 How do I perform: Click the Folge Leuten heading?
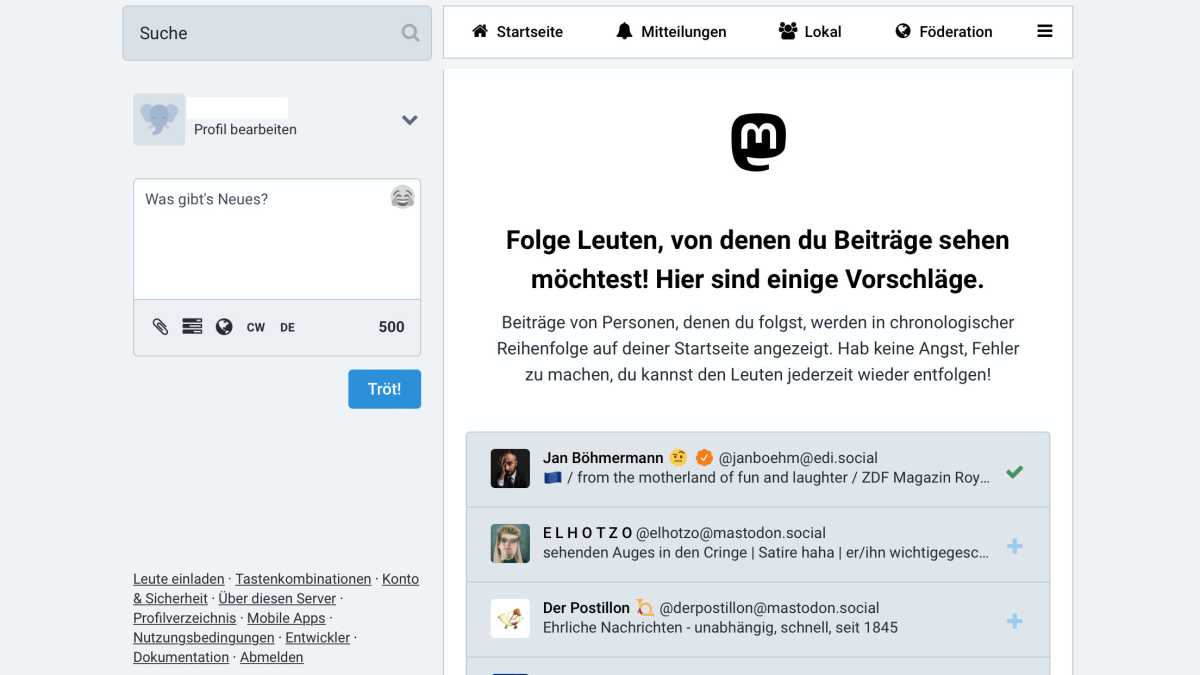tap(758, 260)
